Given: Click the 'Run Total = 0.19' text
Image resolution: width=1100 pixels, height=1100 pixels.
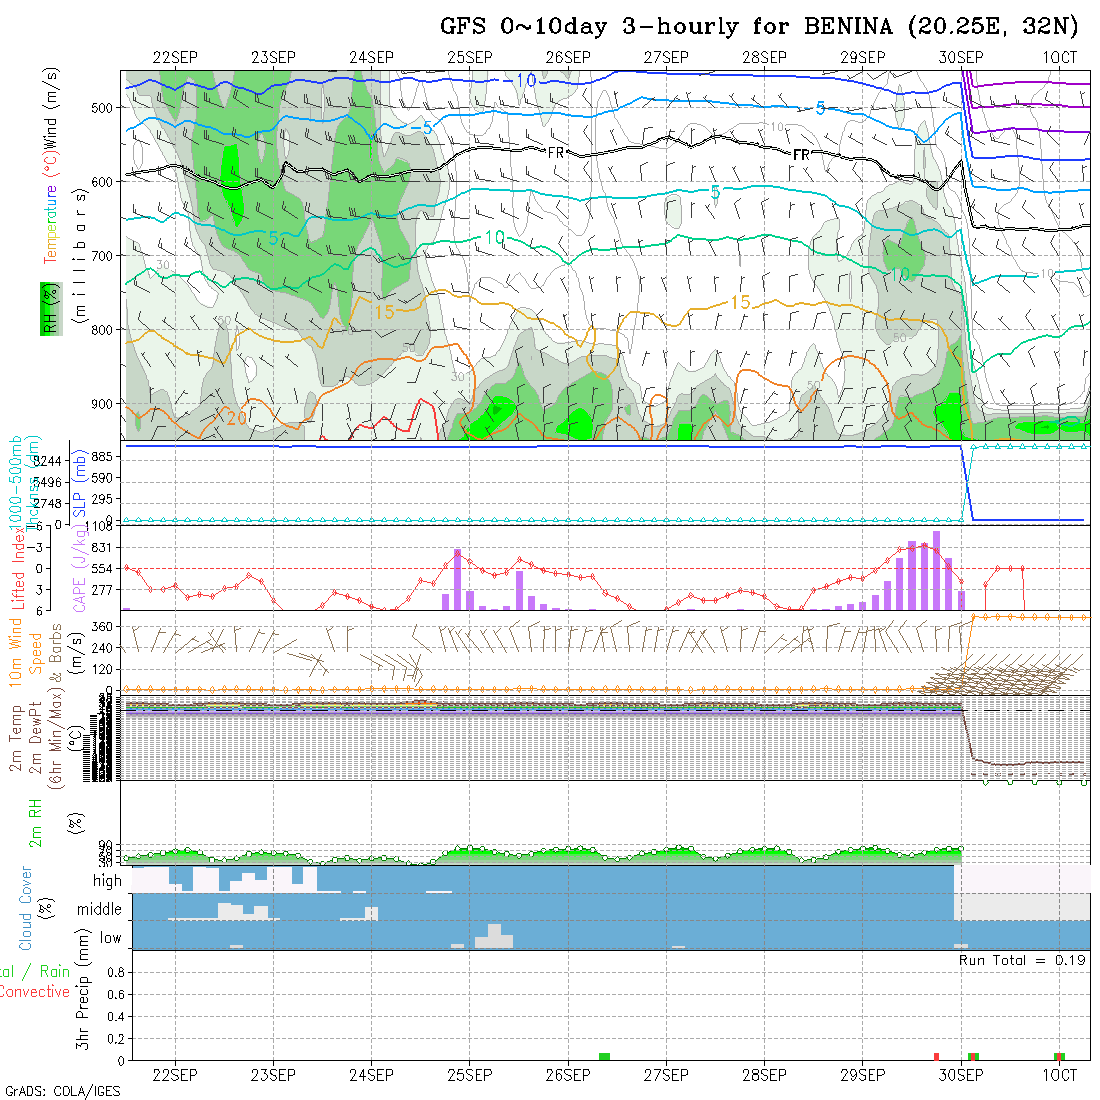Looking at the screenshot, I should click(x=1022, y=960).
